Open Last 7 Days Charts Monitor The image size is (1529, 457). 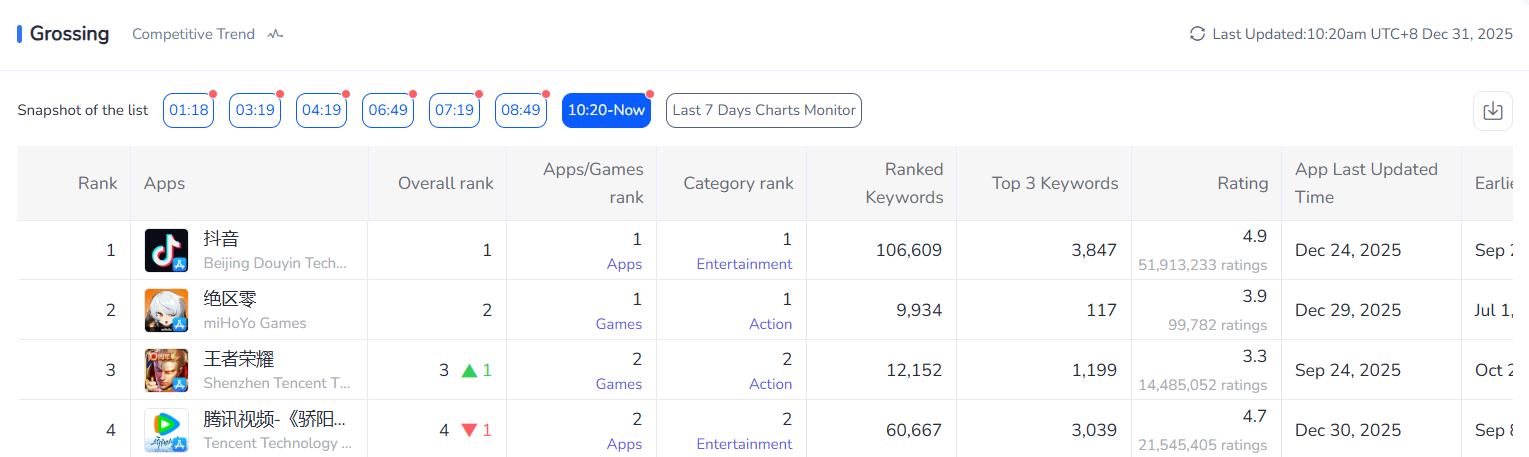(764, 110)
